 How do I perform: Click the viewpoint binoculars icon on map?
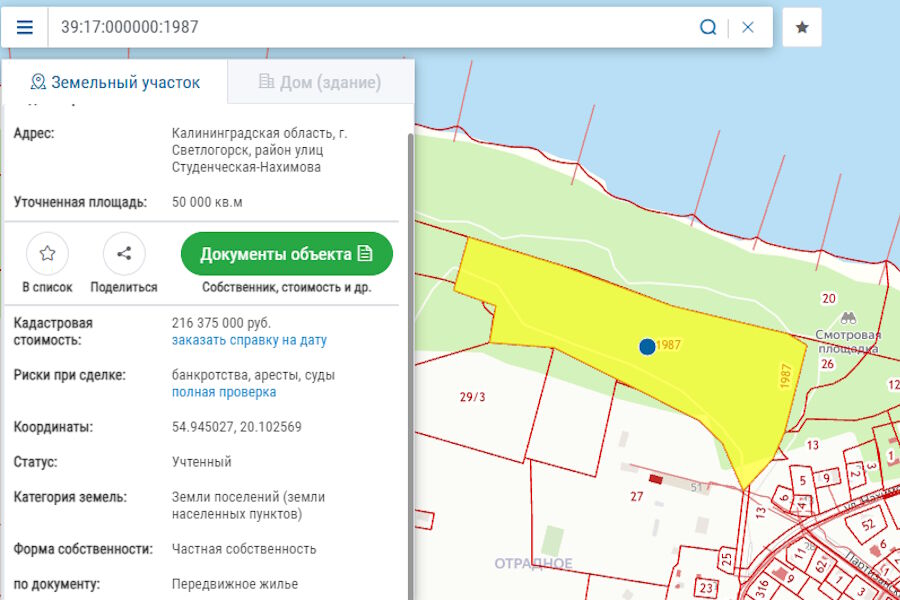[849, 315]
